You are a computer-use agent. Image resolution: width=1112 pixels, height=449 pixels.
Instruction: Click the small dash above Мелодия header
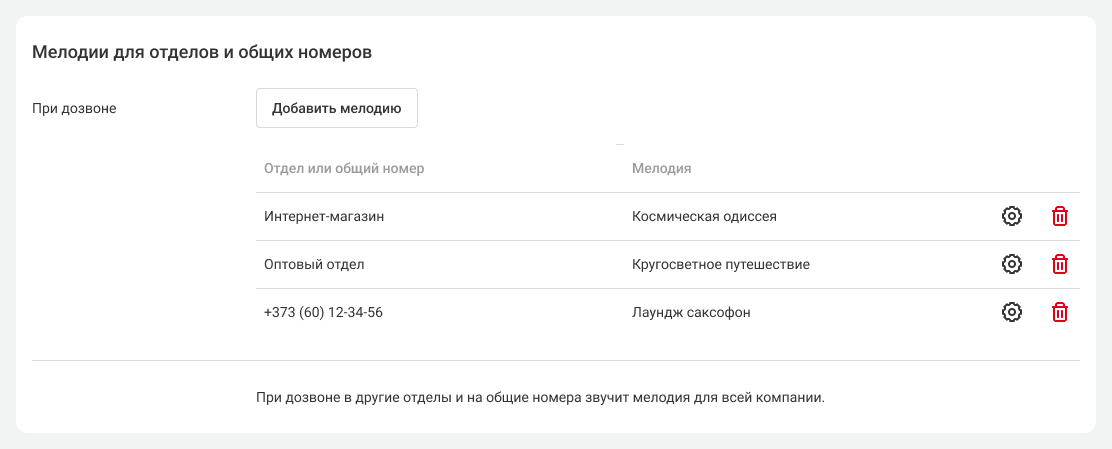(x=620, y=145)
